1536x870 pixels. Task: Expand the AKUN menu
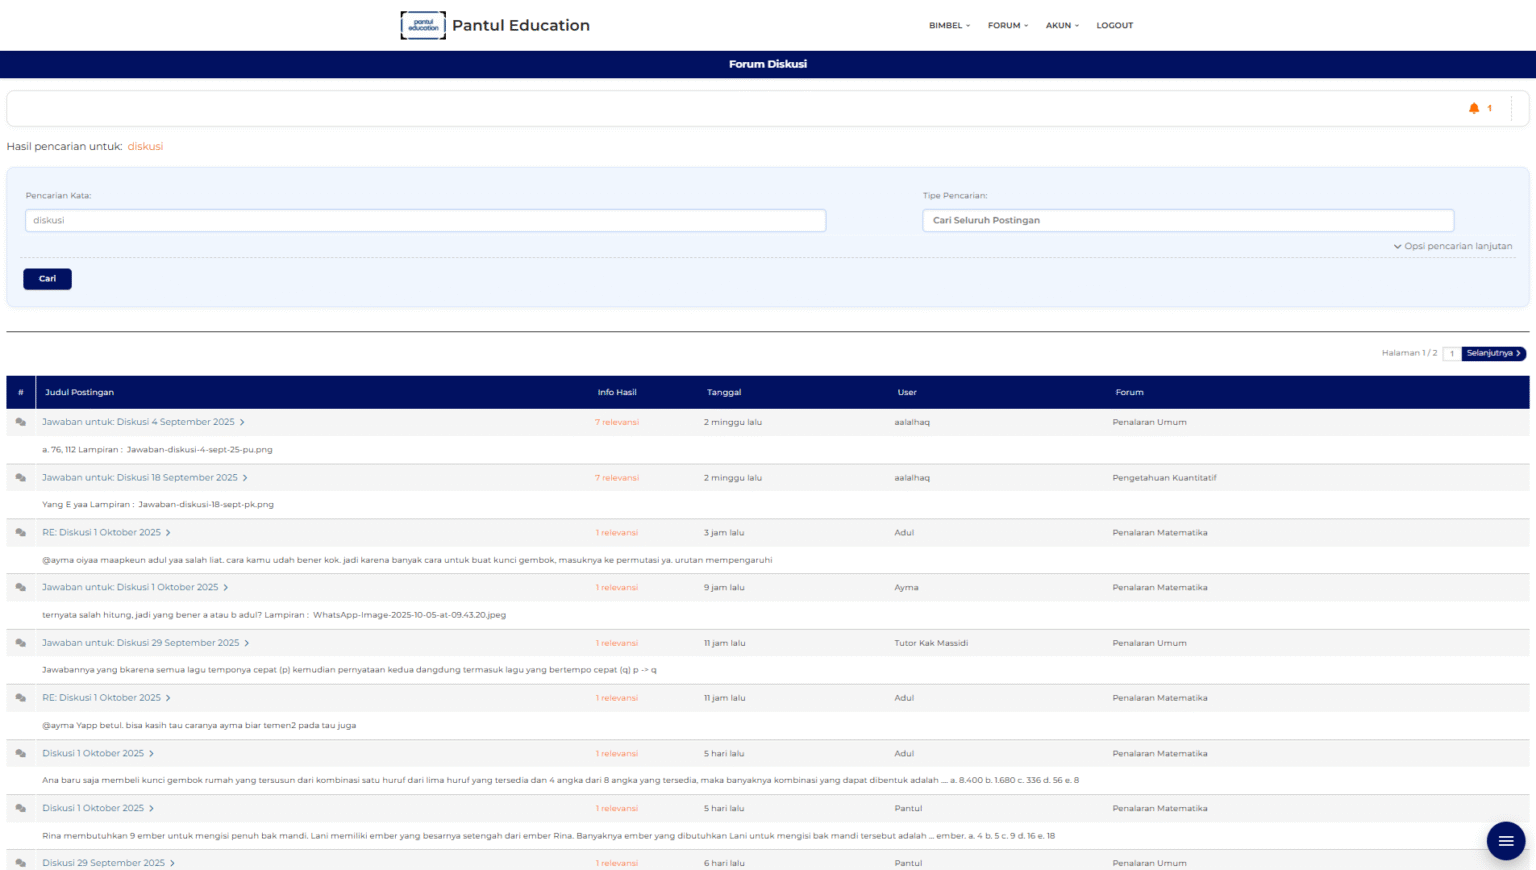pos(1062,25)
